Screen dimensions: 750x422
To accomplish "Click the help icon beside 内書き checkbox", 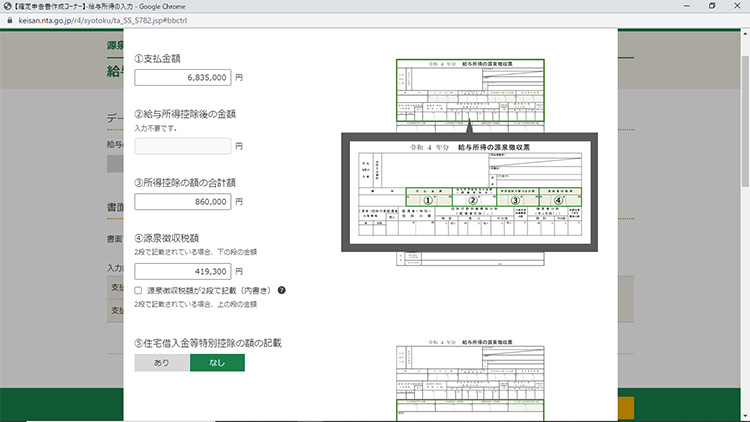I will [282, 291].
